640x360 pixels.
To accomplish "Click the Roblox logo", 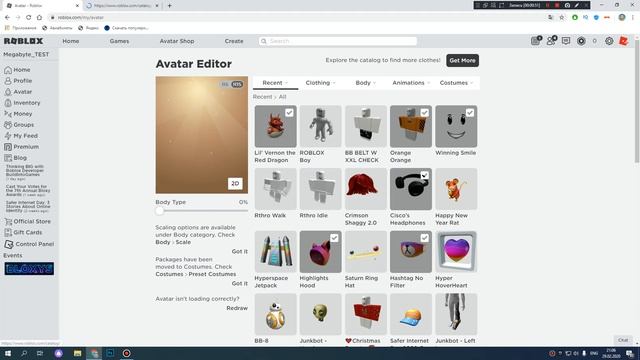I will click(x=23, y=41).
